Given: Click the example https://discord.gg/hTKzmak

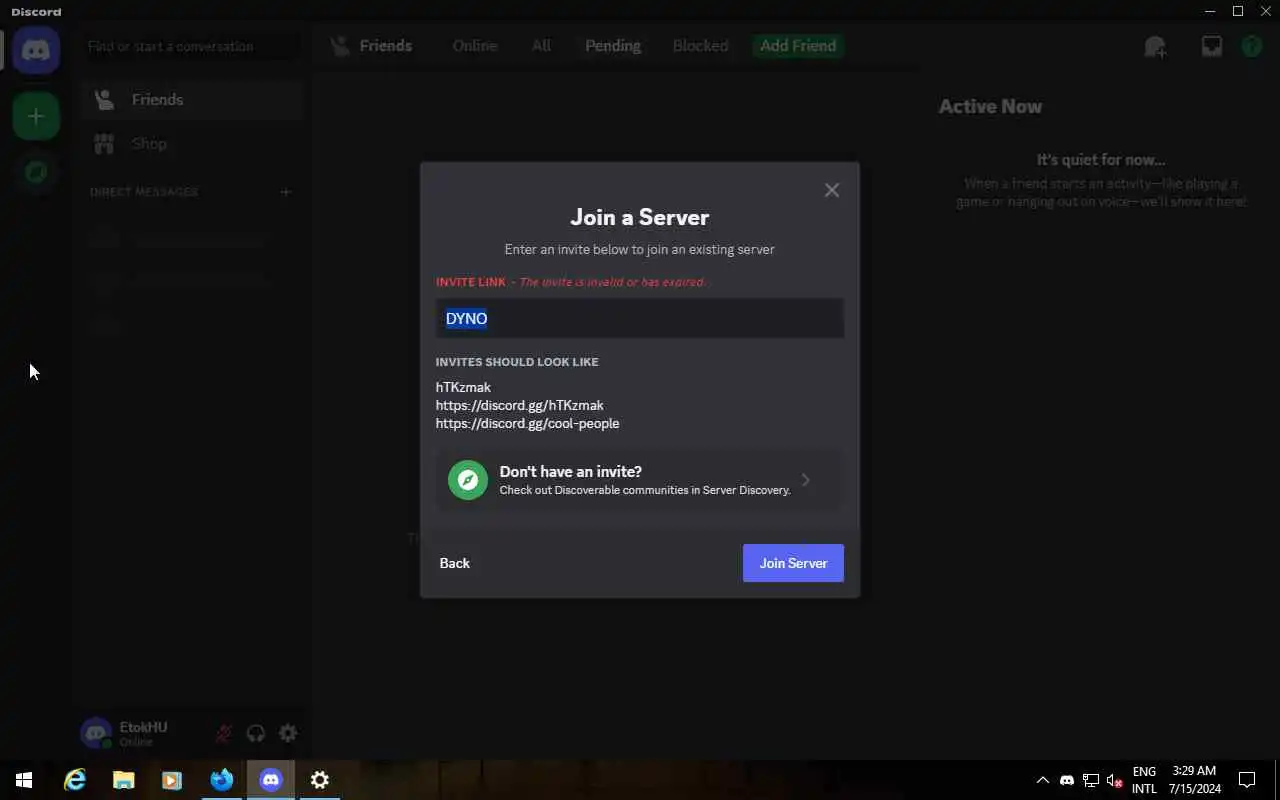Looking at the screenshot, I should pos(519,405).
